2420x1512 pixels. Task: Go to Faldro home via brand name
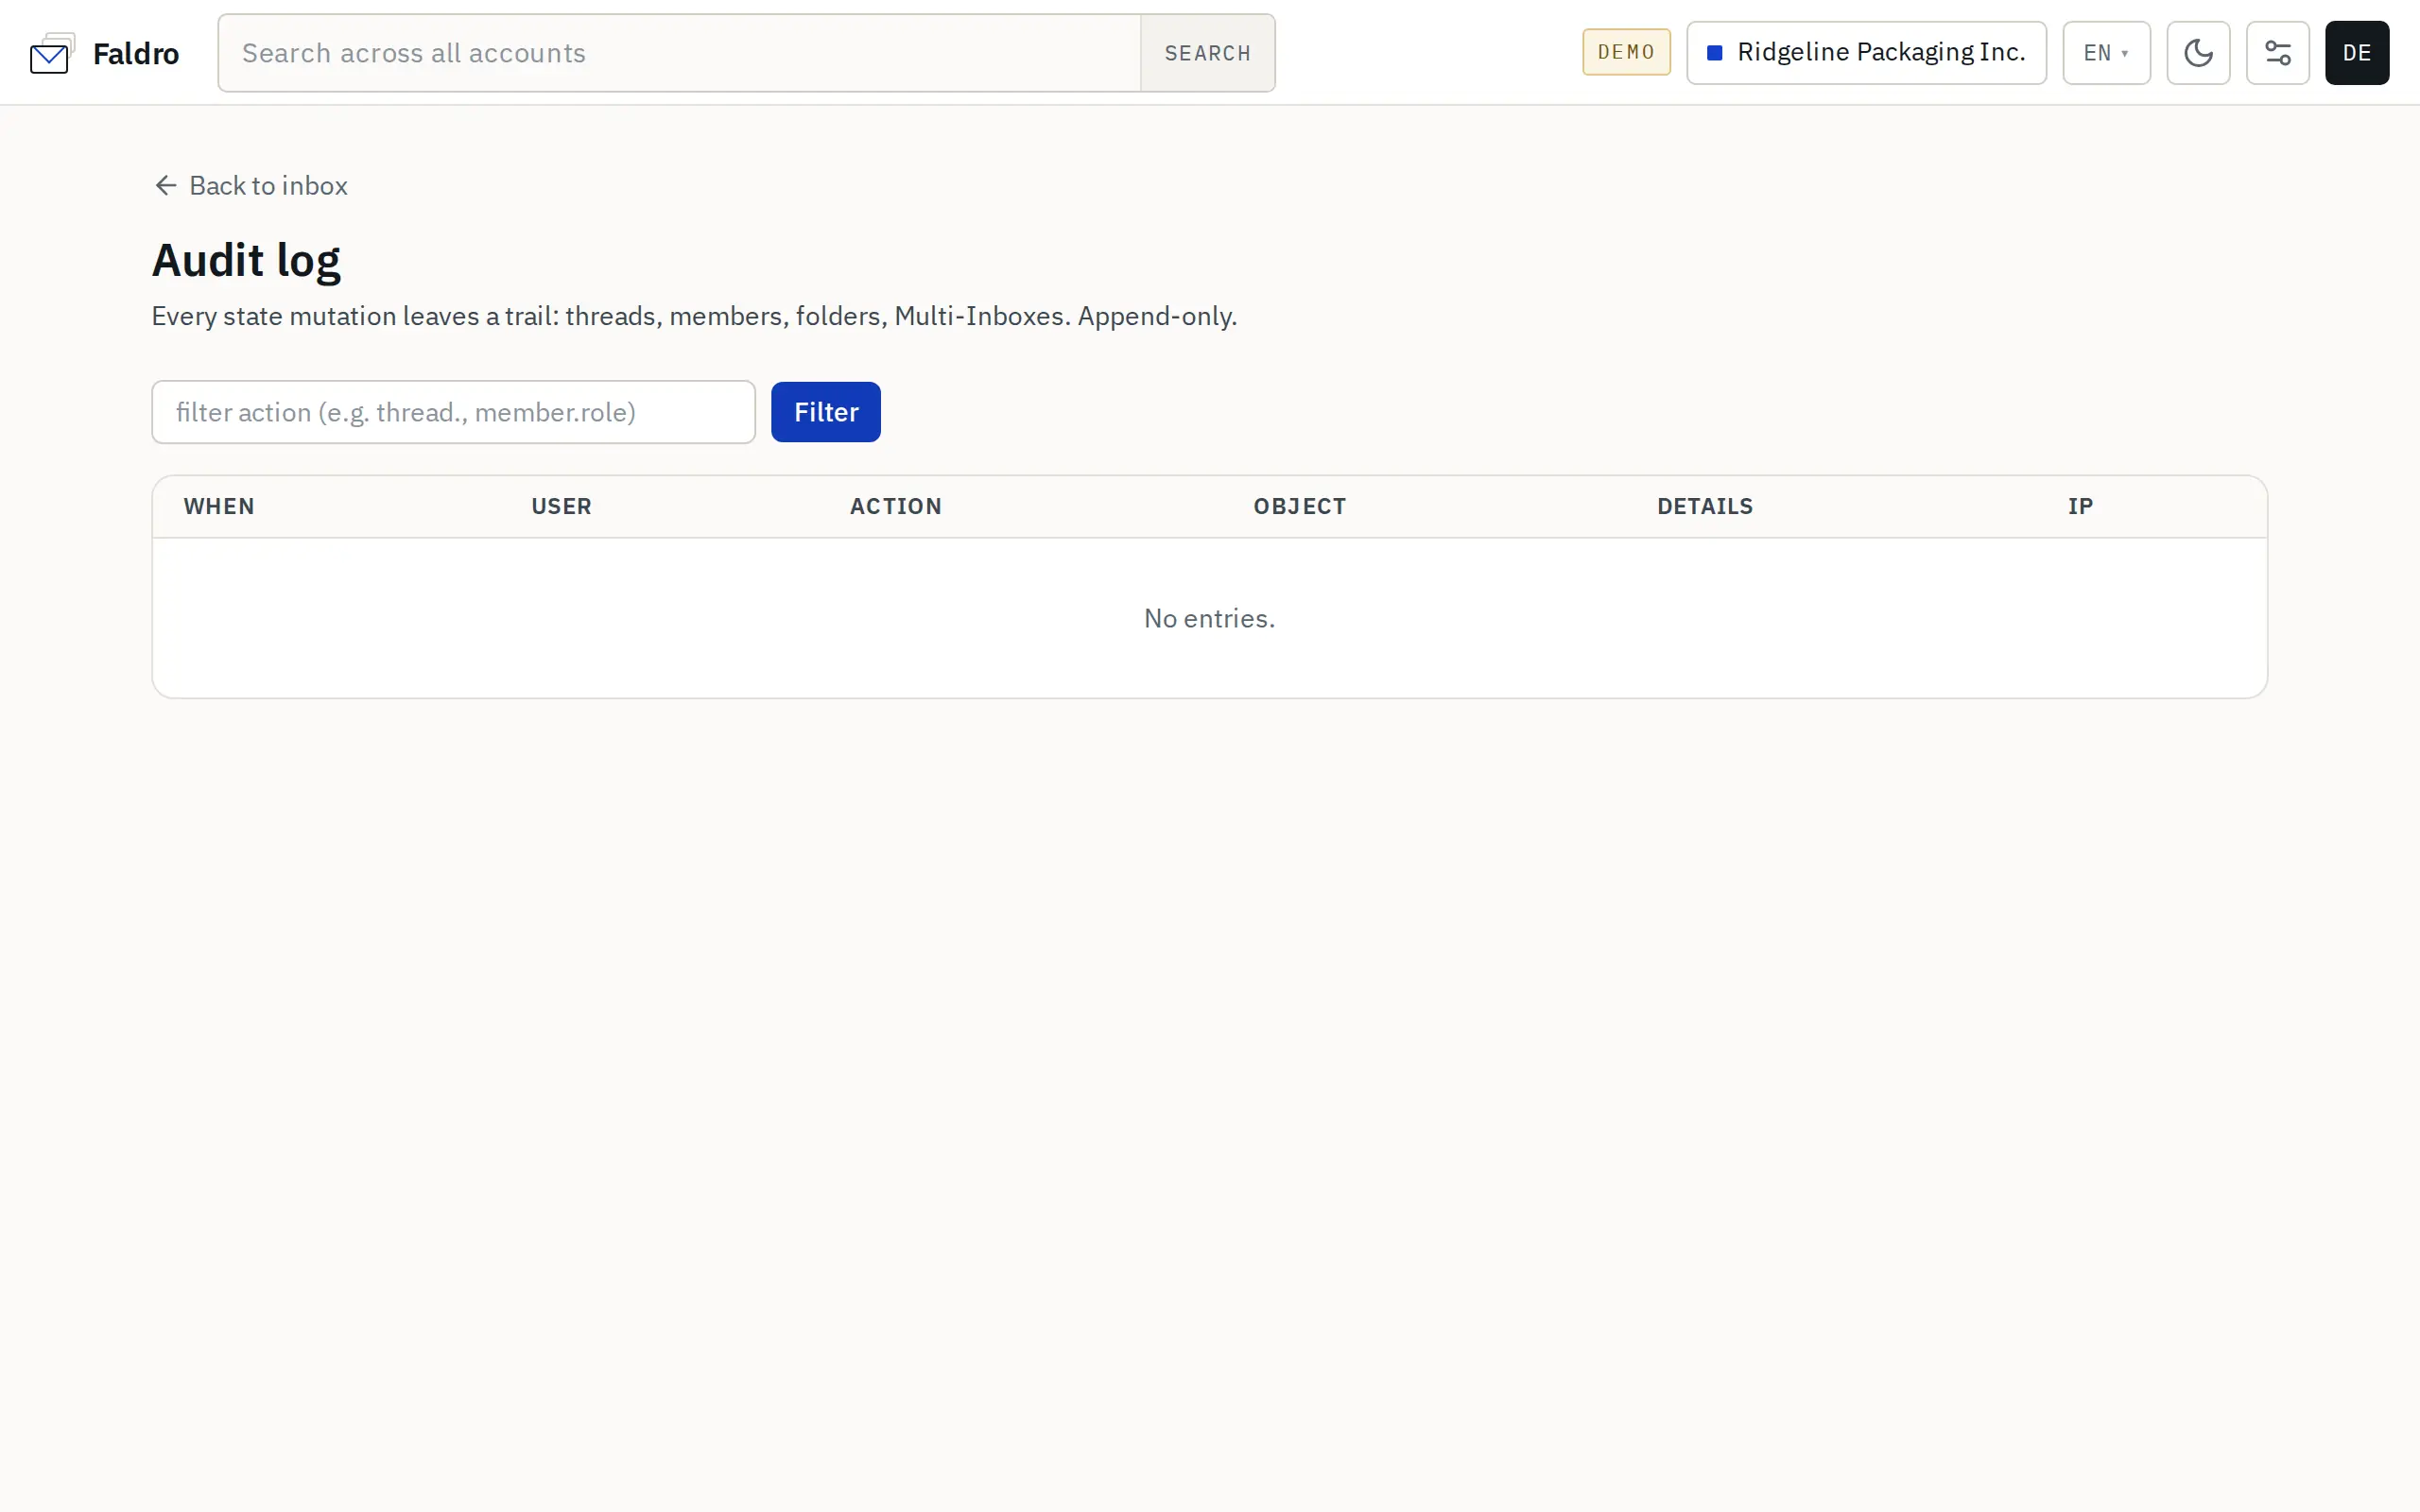pos(136,53)
